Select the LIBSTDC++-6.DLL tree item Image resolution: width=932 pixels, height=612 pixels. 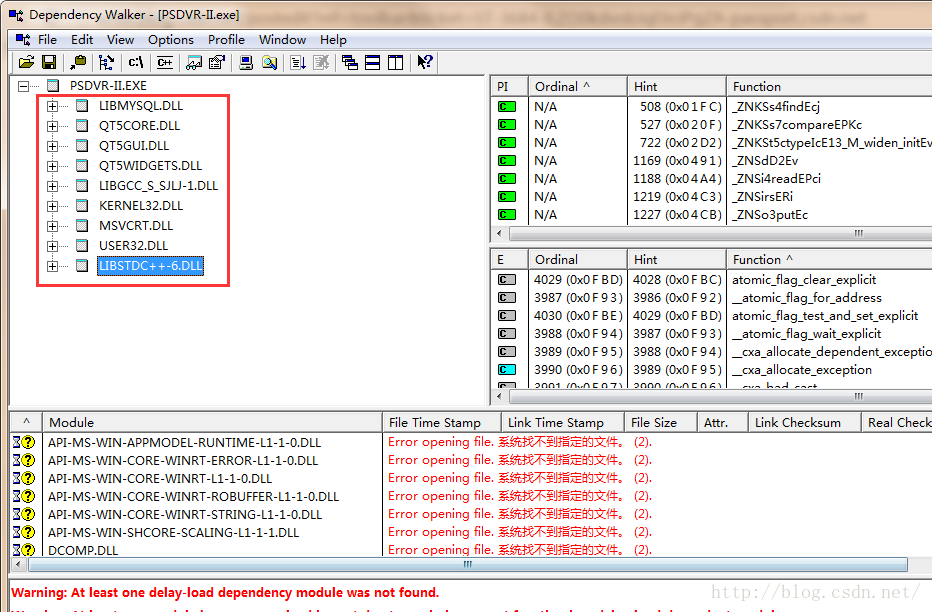[x=150, y=266]
